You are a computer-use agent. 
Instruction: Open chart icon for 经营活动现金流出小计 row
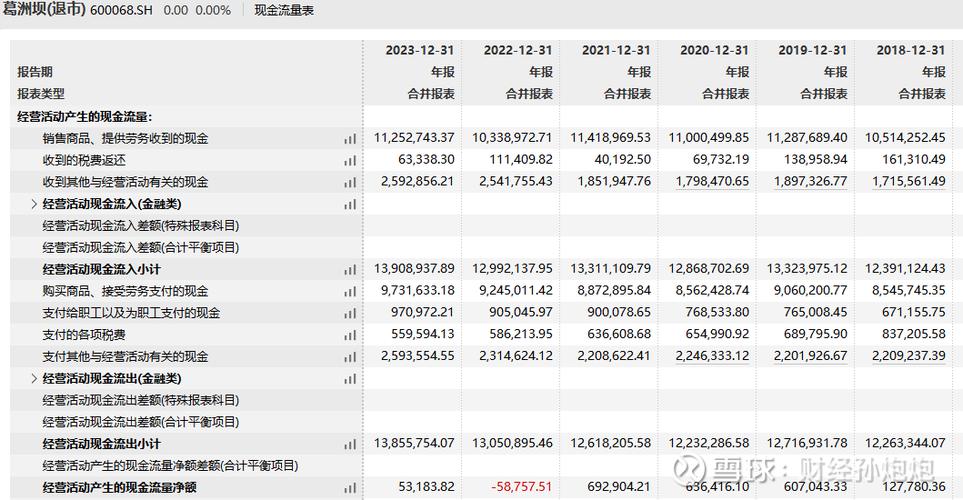click(x=350, y=444)
